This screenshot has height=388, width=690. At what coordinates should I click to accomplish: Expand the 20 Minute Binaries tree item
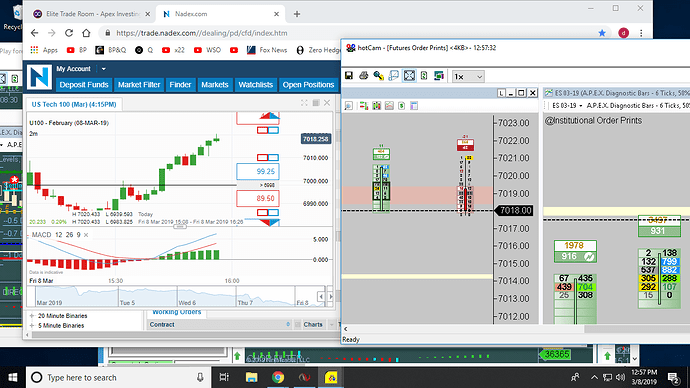32,316
